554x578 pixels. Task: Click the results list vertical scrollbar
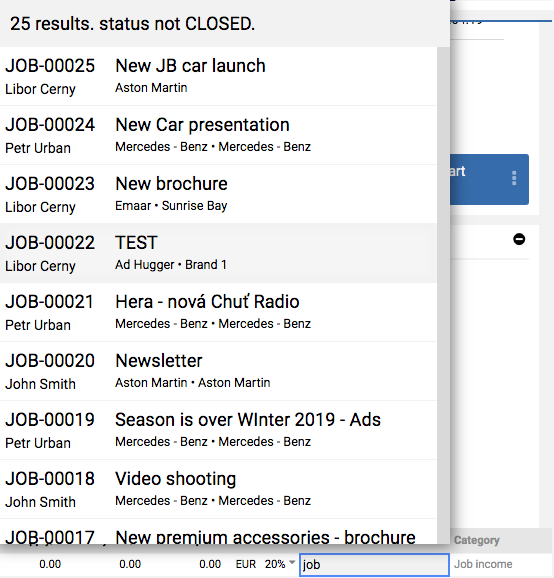(x=443, y=295)
